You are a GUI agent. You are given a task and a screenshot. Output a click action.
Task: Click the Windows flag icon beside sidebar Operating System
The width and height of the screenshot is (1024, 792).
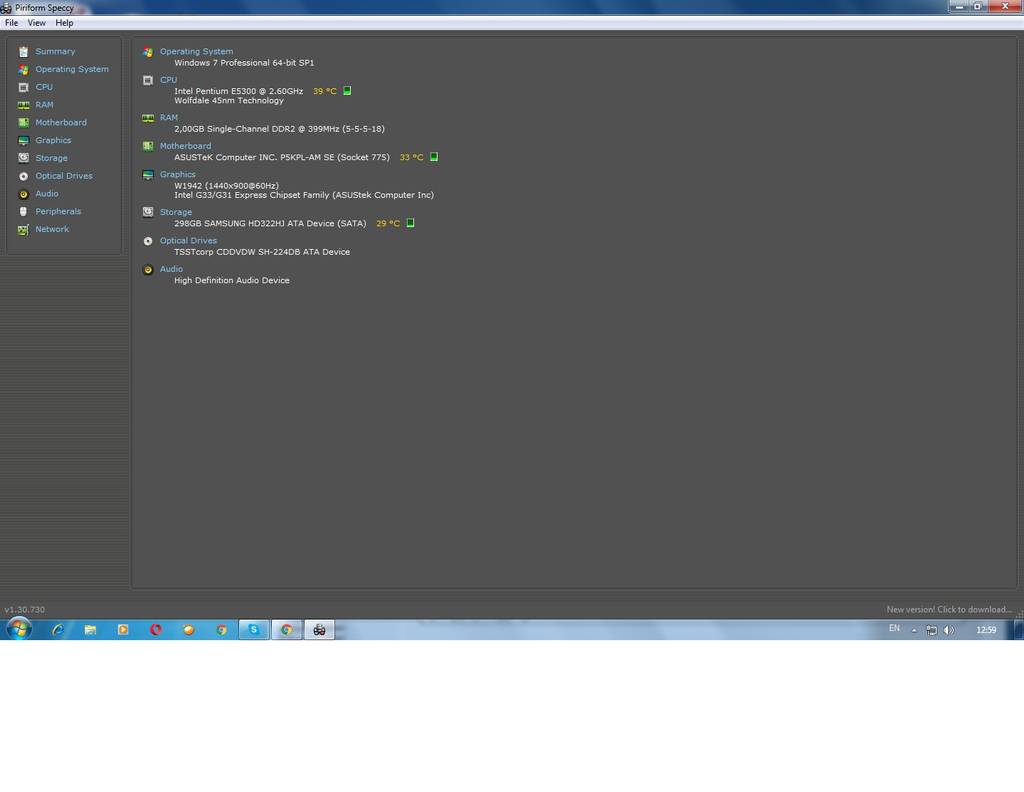(x=24, y=69)
